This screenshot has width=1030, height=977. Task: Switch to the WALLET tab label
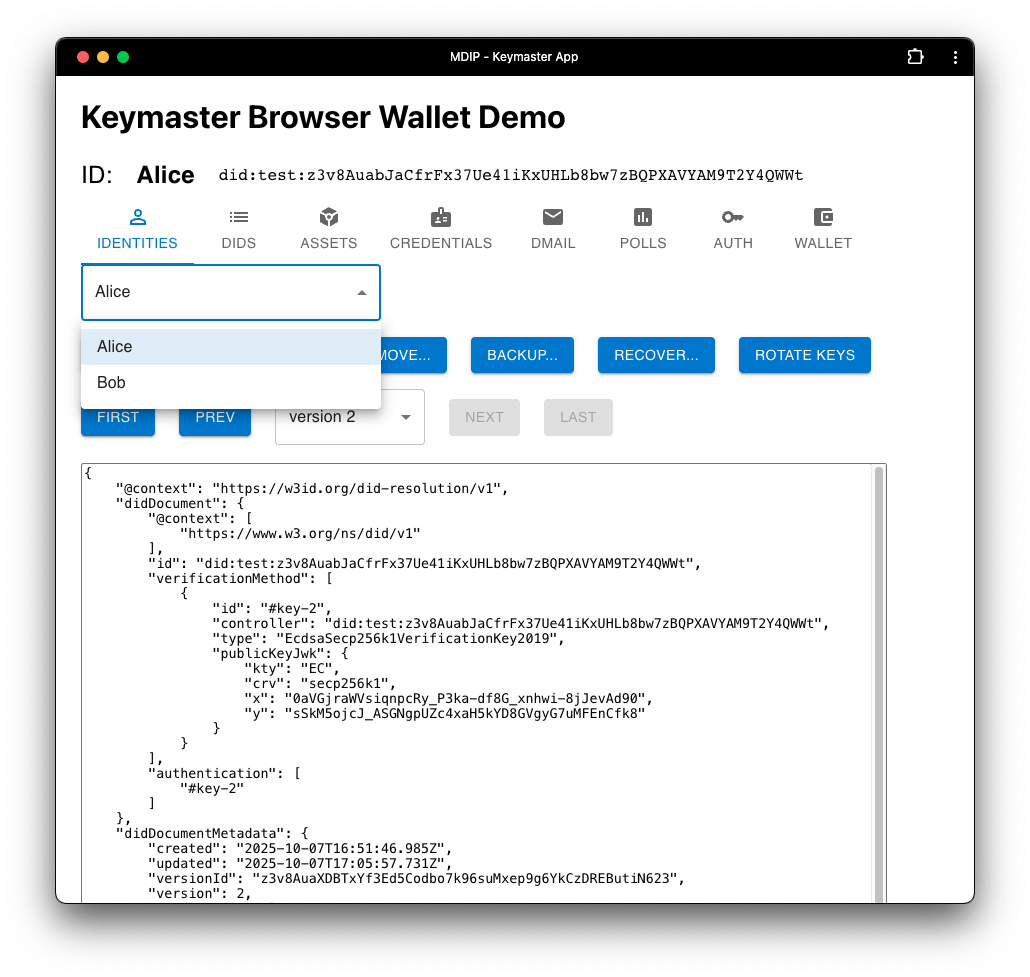tap(823, 243)
